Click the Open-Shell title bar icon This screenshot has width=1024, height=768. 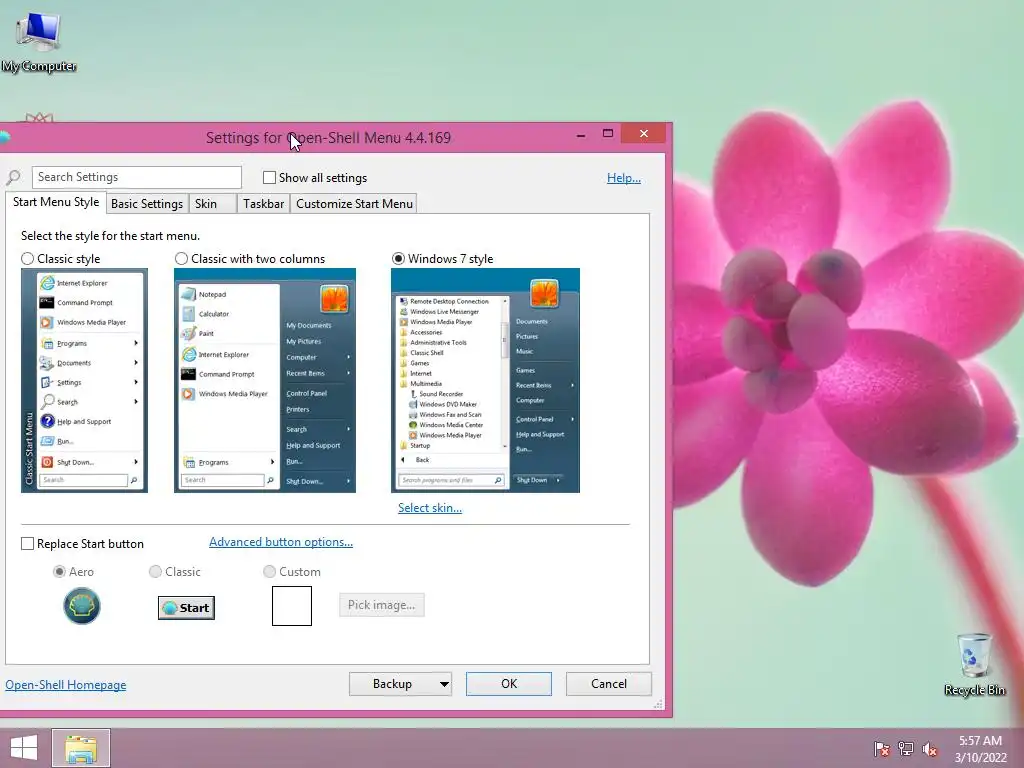pyautogui.click(x=4, y=137)
